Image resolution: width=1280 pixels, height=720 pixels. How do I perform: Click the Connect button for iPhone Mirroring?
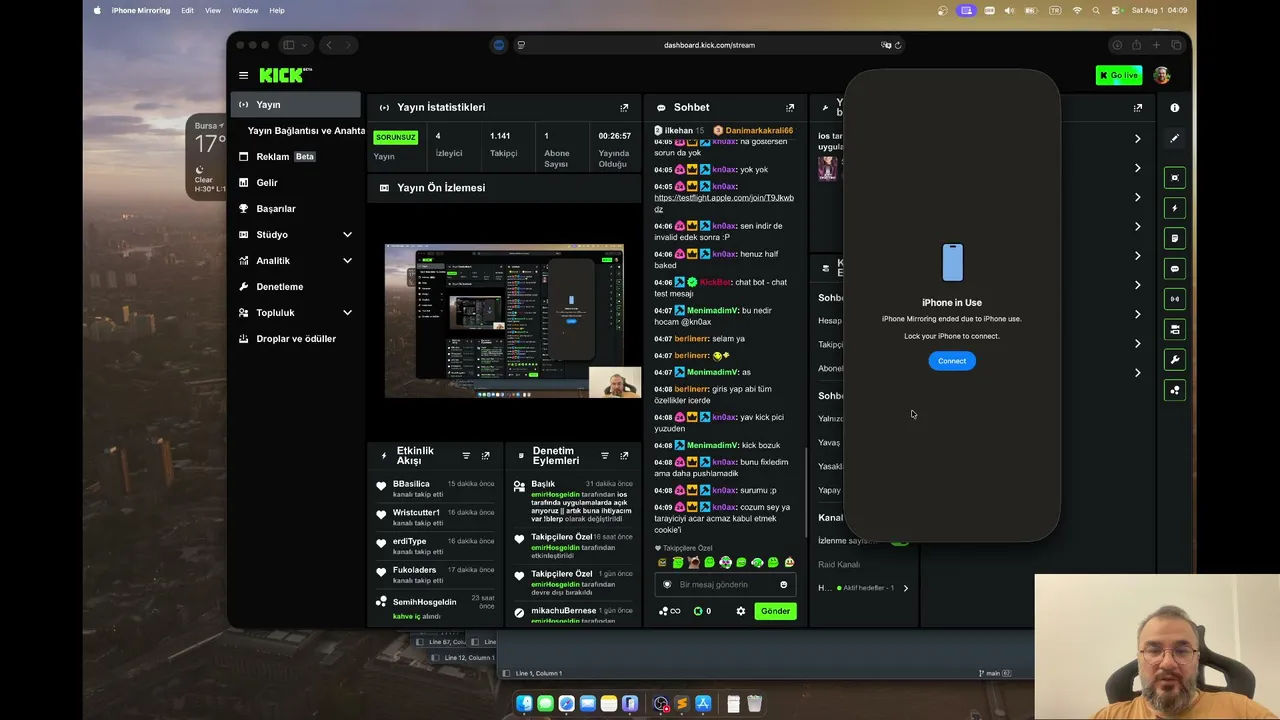(x=952, y=361)
